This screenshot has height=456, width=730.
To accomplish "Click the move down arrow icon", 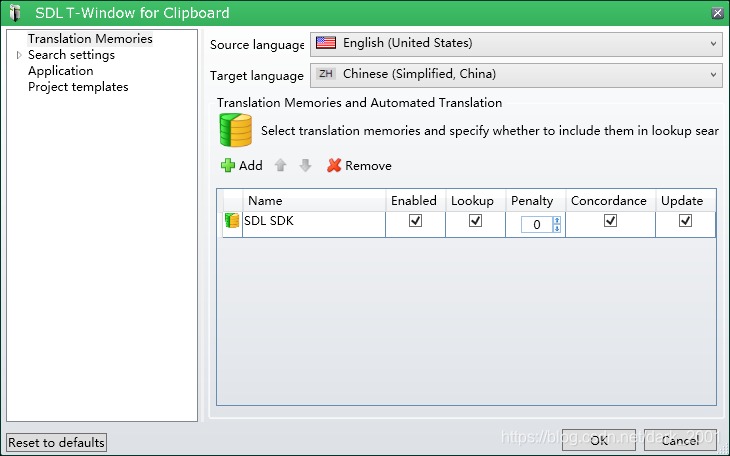I will (x=305, y=165).
